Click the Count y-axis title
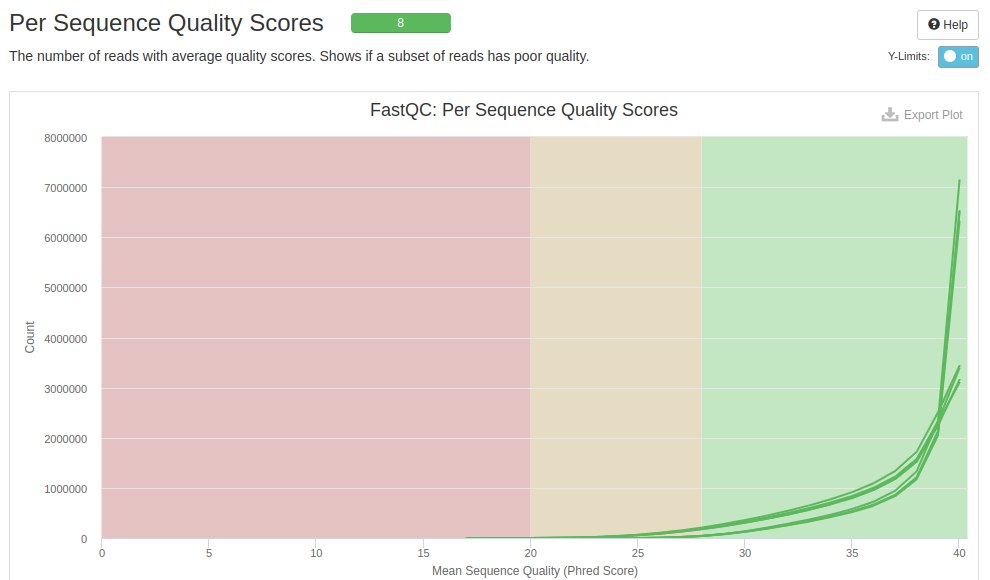This screenshot has width=990, height=580. [30, 337]
